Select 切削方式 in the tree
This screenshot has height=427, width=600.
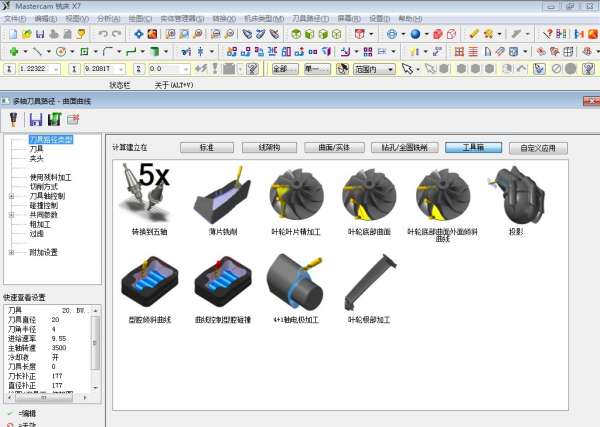(x=44, y=187)
